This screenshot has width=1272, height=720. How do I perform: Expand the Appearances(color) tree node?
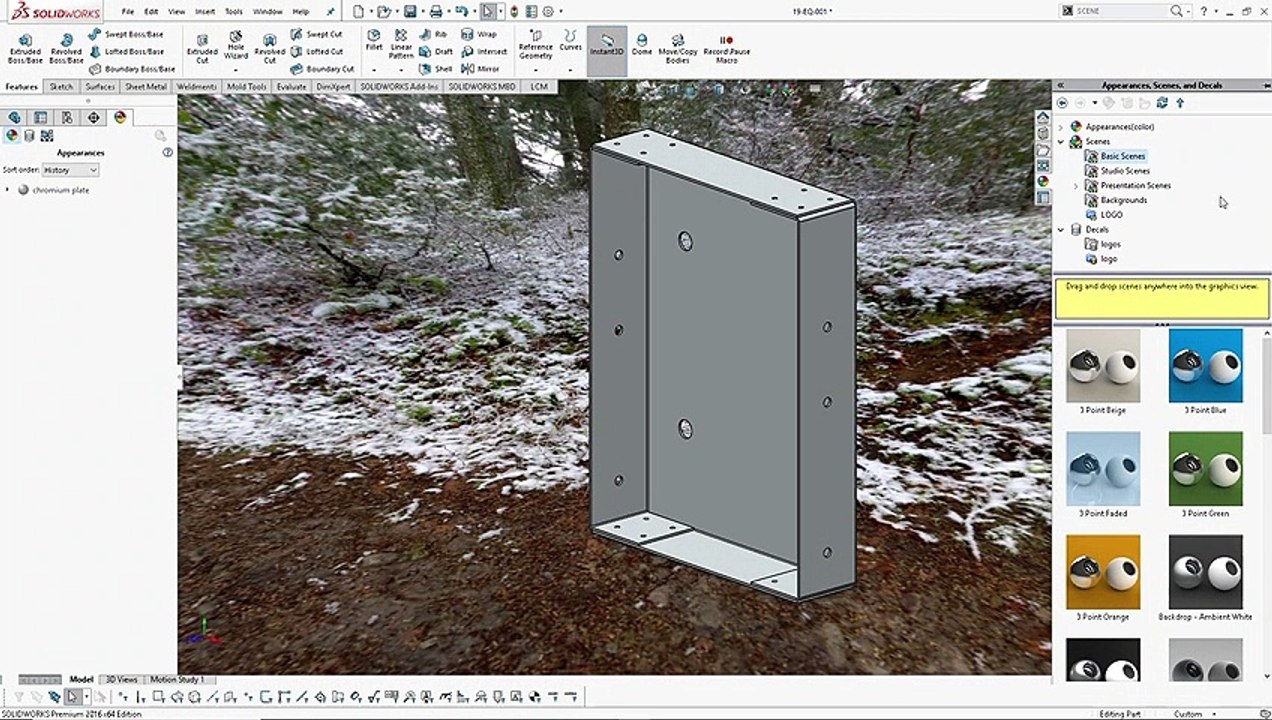tap(1061, 127)
